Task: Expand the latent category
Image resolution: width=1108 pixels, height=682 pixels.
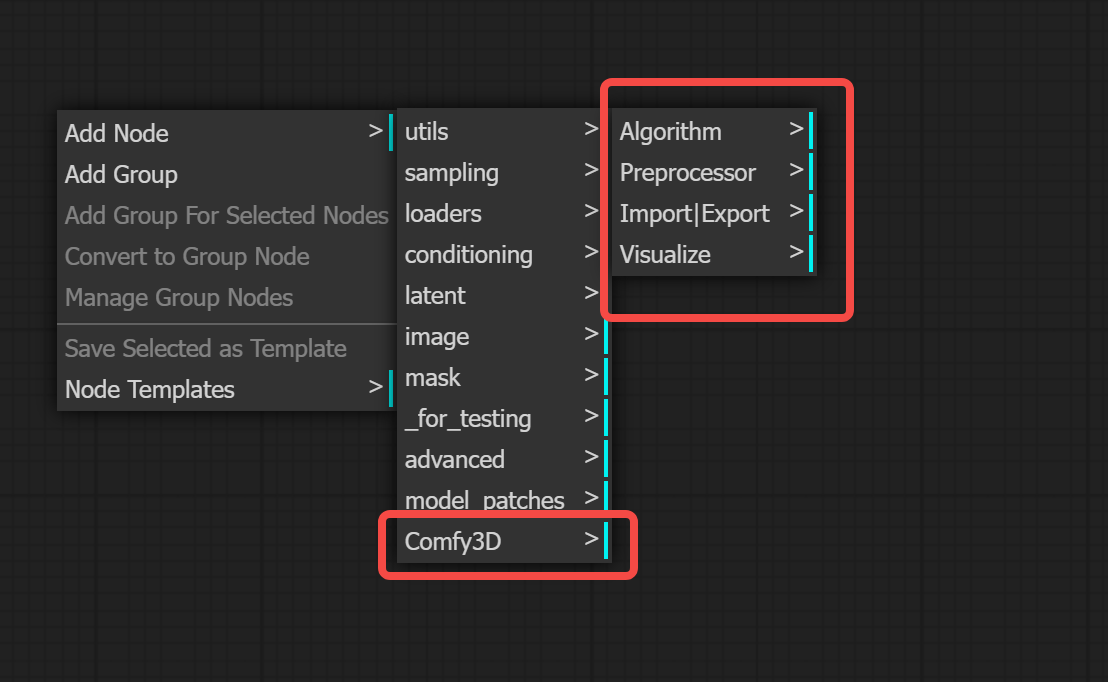Action: coord(502,295)
